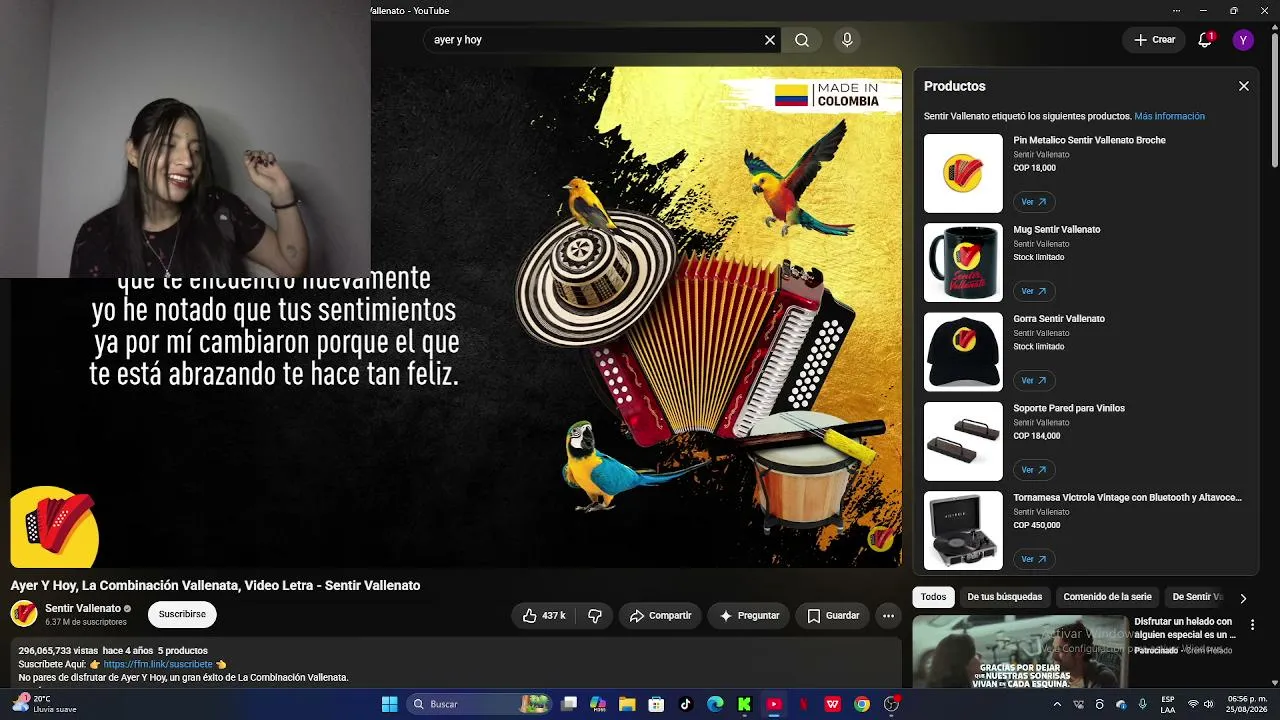Click Ver for Gorra Sentir Vallenato
Screen dimensions: 1280x720
point(1033,380)
